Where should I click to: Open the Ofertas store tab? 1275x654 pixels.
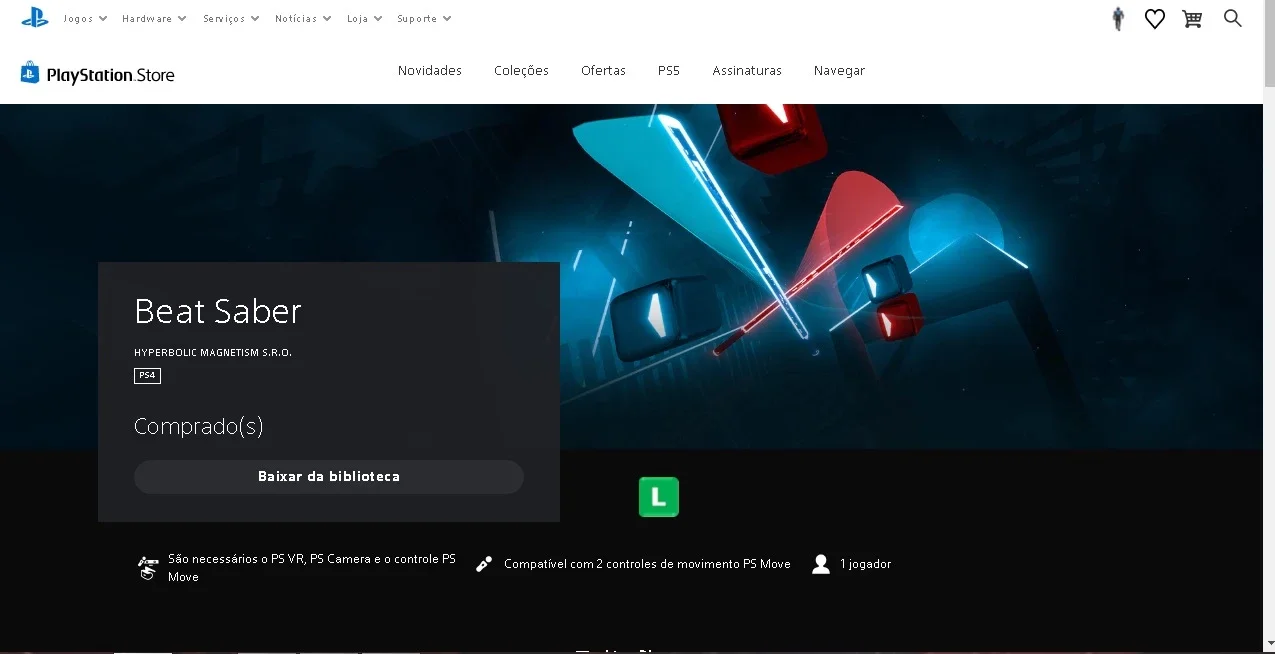coord(603,71)
